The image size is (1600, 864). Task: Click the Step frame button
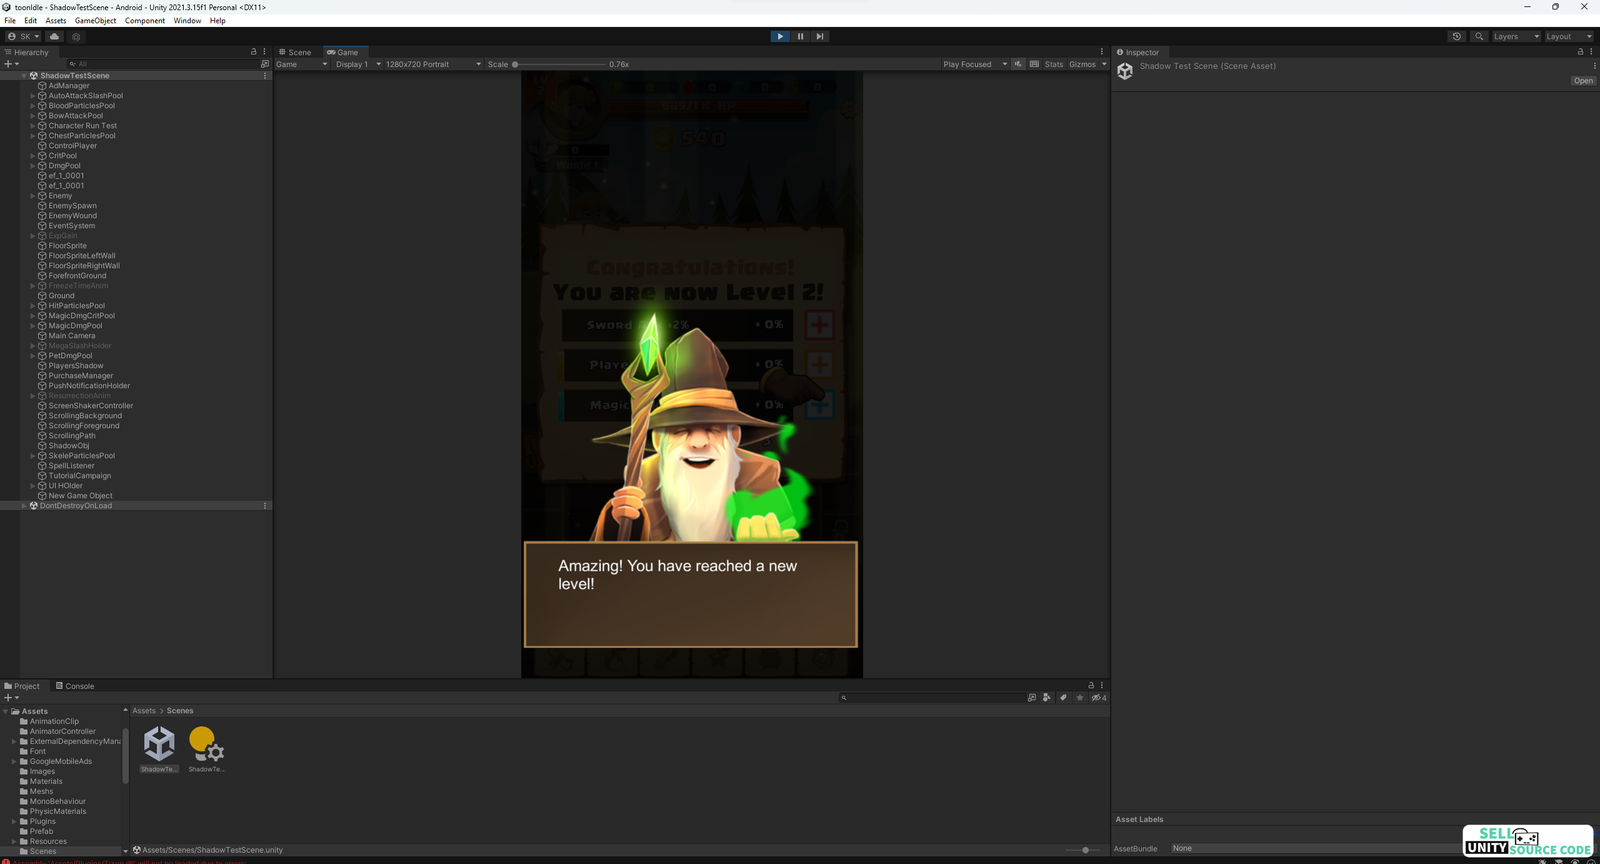pyautogui.click(x=820, y=36)
